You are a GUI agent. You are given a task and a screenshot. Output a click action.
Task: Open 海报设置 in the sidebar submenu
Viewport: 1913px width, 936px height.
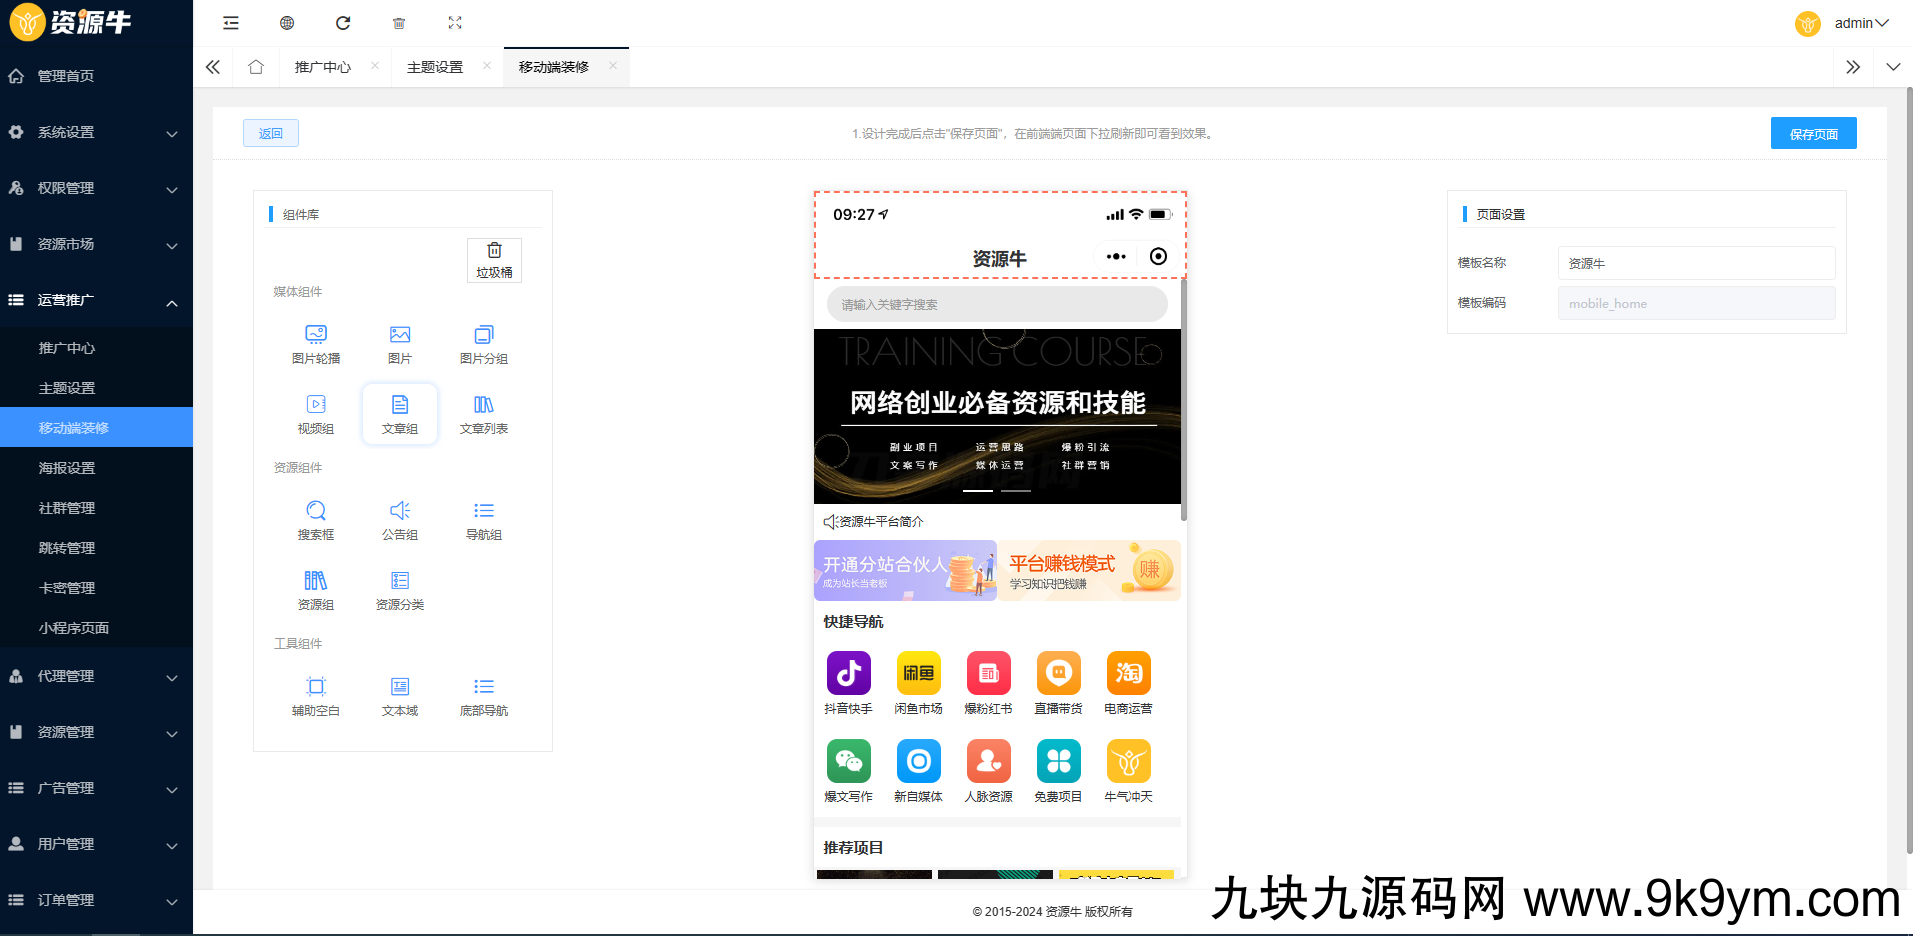[67, 468]
